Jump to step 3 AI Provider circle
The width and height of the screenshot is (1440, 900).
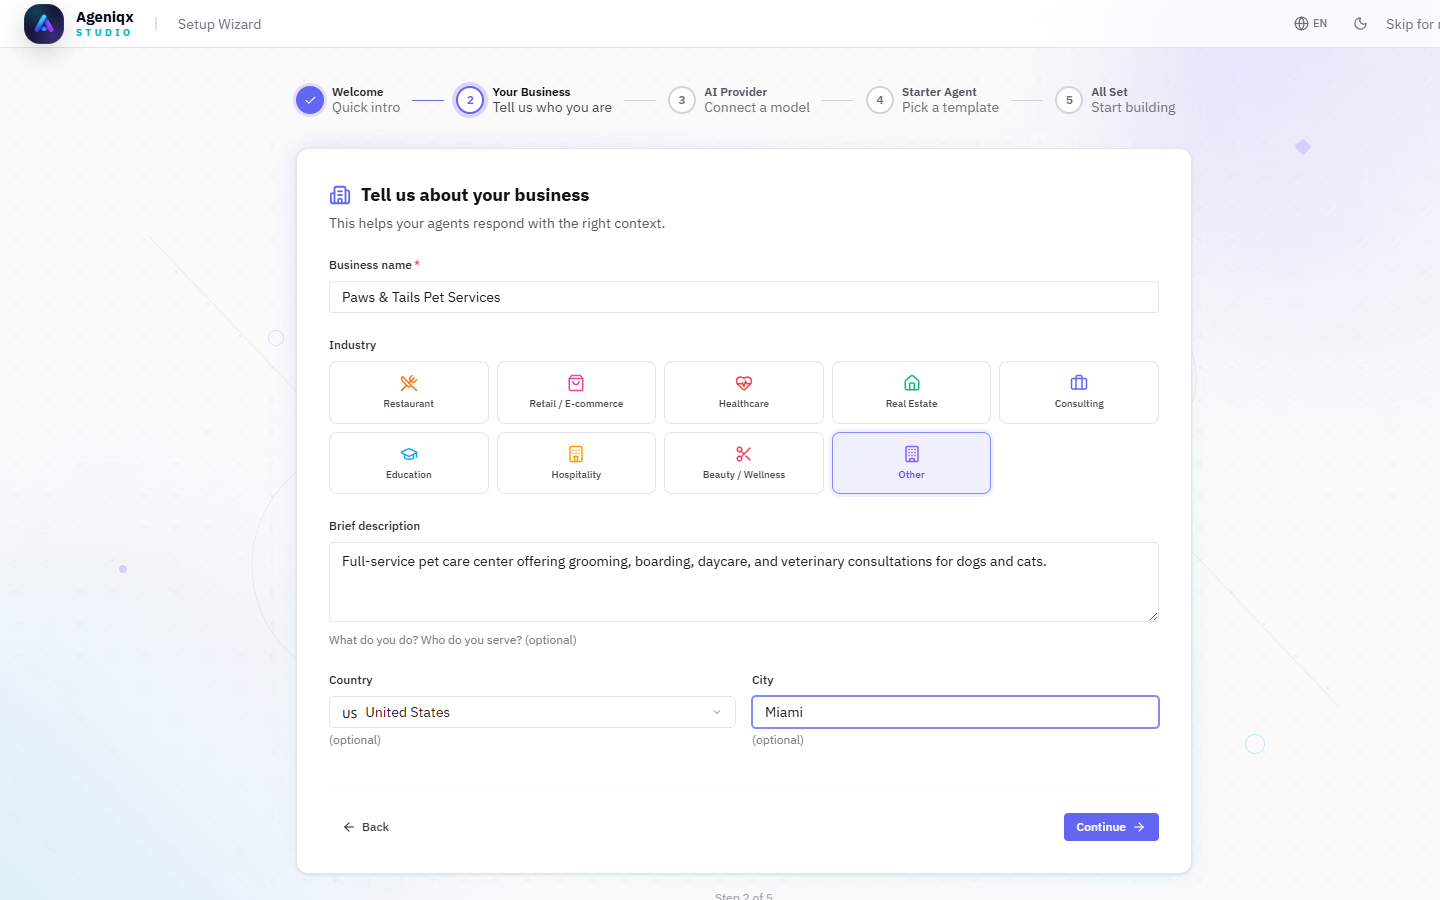click(x=682, y=100)
